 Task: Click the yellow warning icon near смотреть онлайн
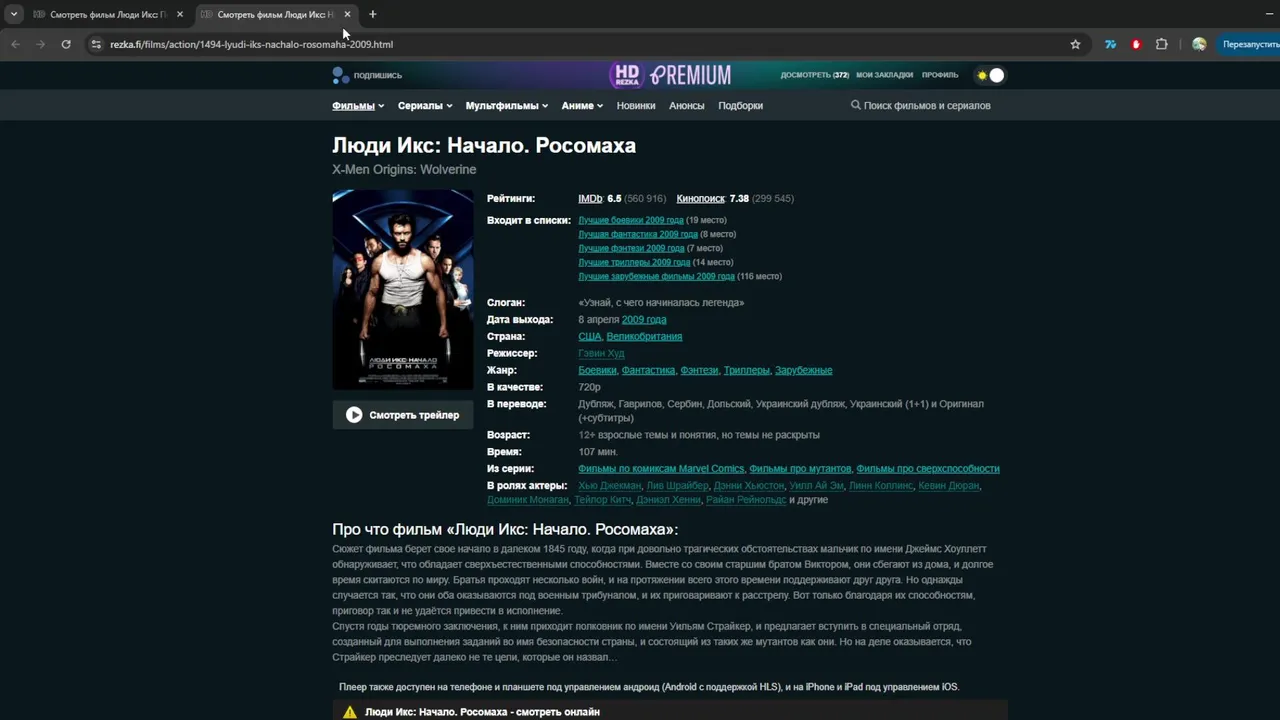point(349,712)
